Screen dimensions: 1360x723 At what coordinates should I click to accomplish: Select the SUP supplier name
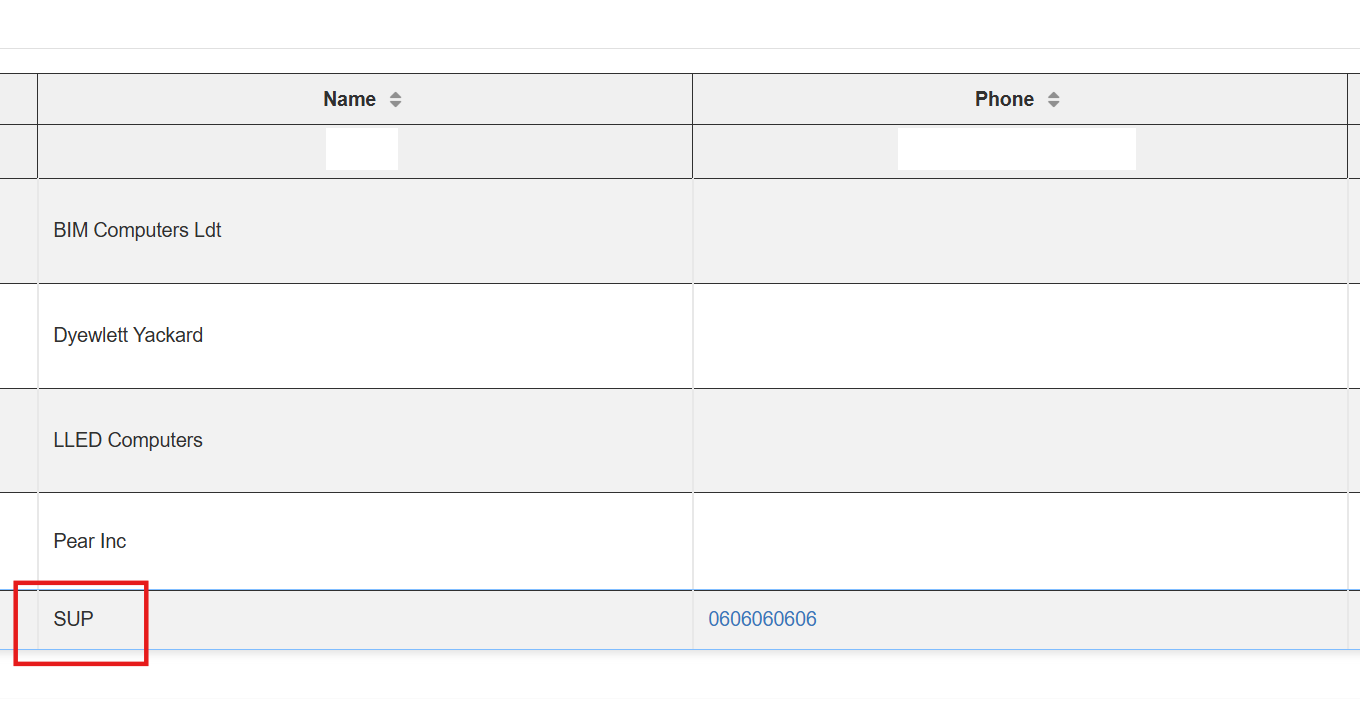[73, 619]
